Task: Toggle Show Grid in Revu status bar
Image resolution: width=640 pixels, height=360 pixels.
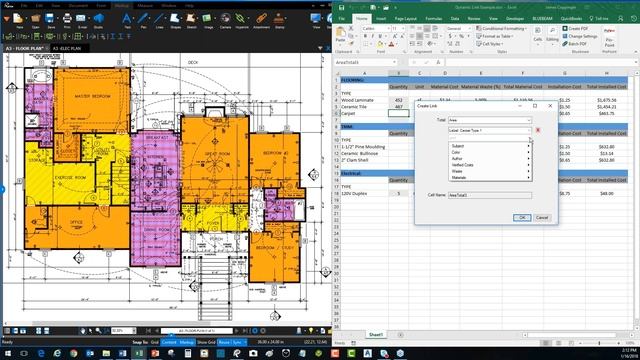Action: pyautogui.click(x=207, y=342)
